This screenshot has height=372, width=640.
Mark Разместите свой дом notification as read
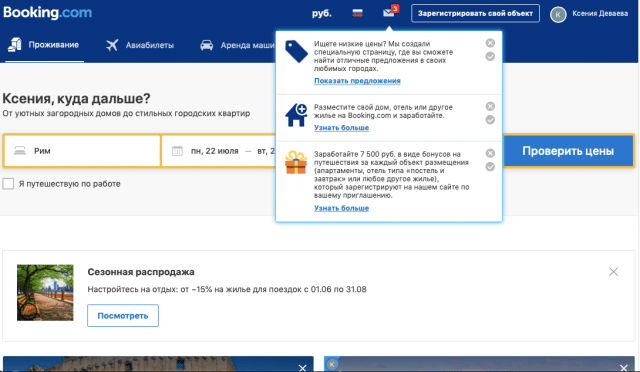coord(490,120)
